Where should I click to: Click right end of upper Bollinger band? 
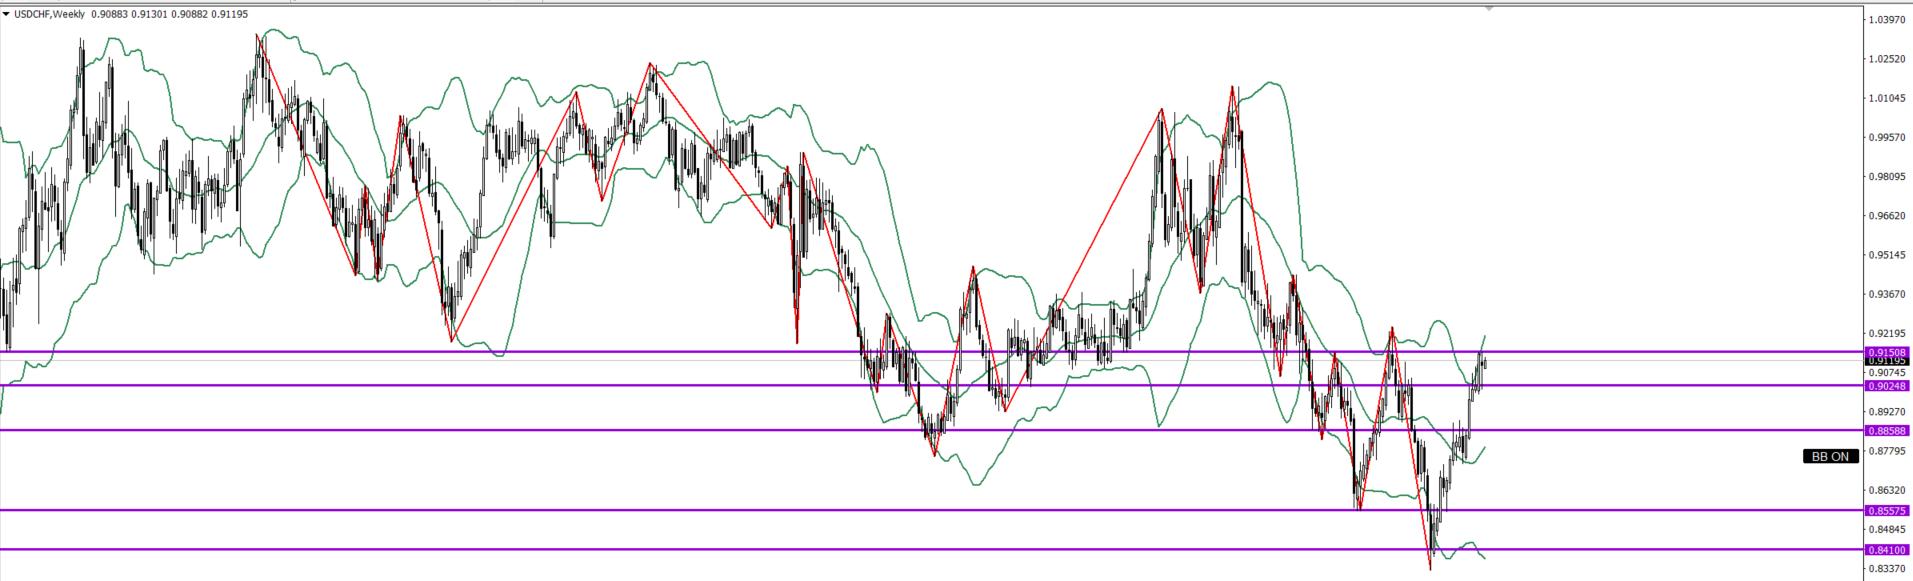tap(1484, 337)
